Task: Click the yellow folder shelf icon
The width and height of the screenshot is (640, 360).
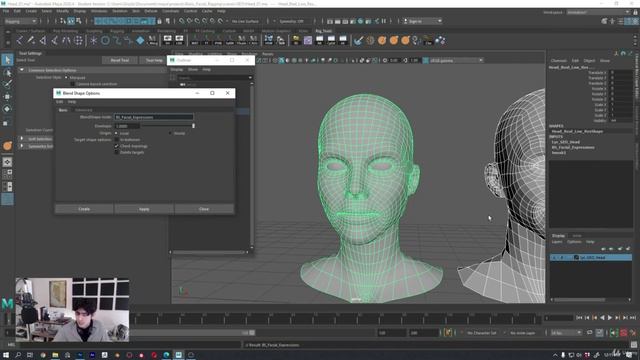Action: click(296, 40)
